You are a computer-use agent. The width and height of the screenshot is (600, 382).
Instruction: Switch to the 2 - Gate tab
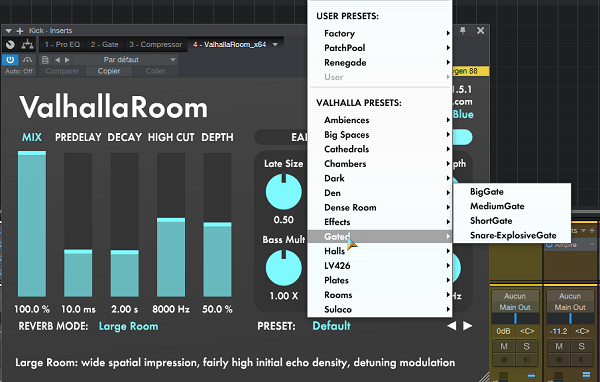[x=104, y=45]
